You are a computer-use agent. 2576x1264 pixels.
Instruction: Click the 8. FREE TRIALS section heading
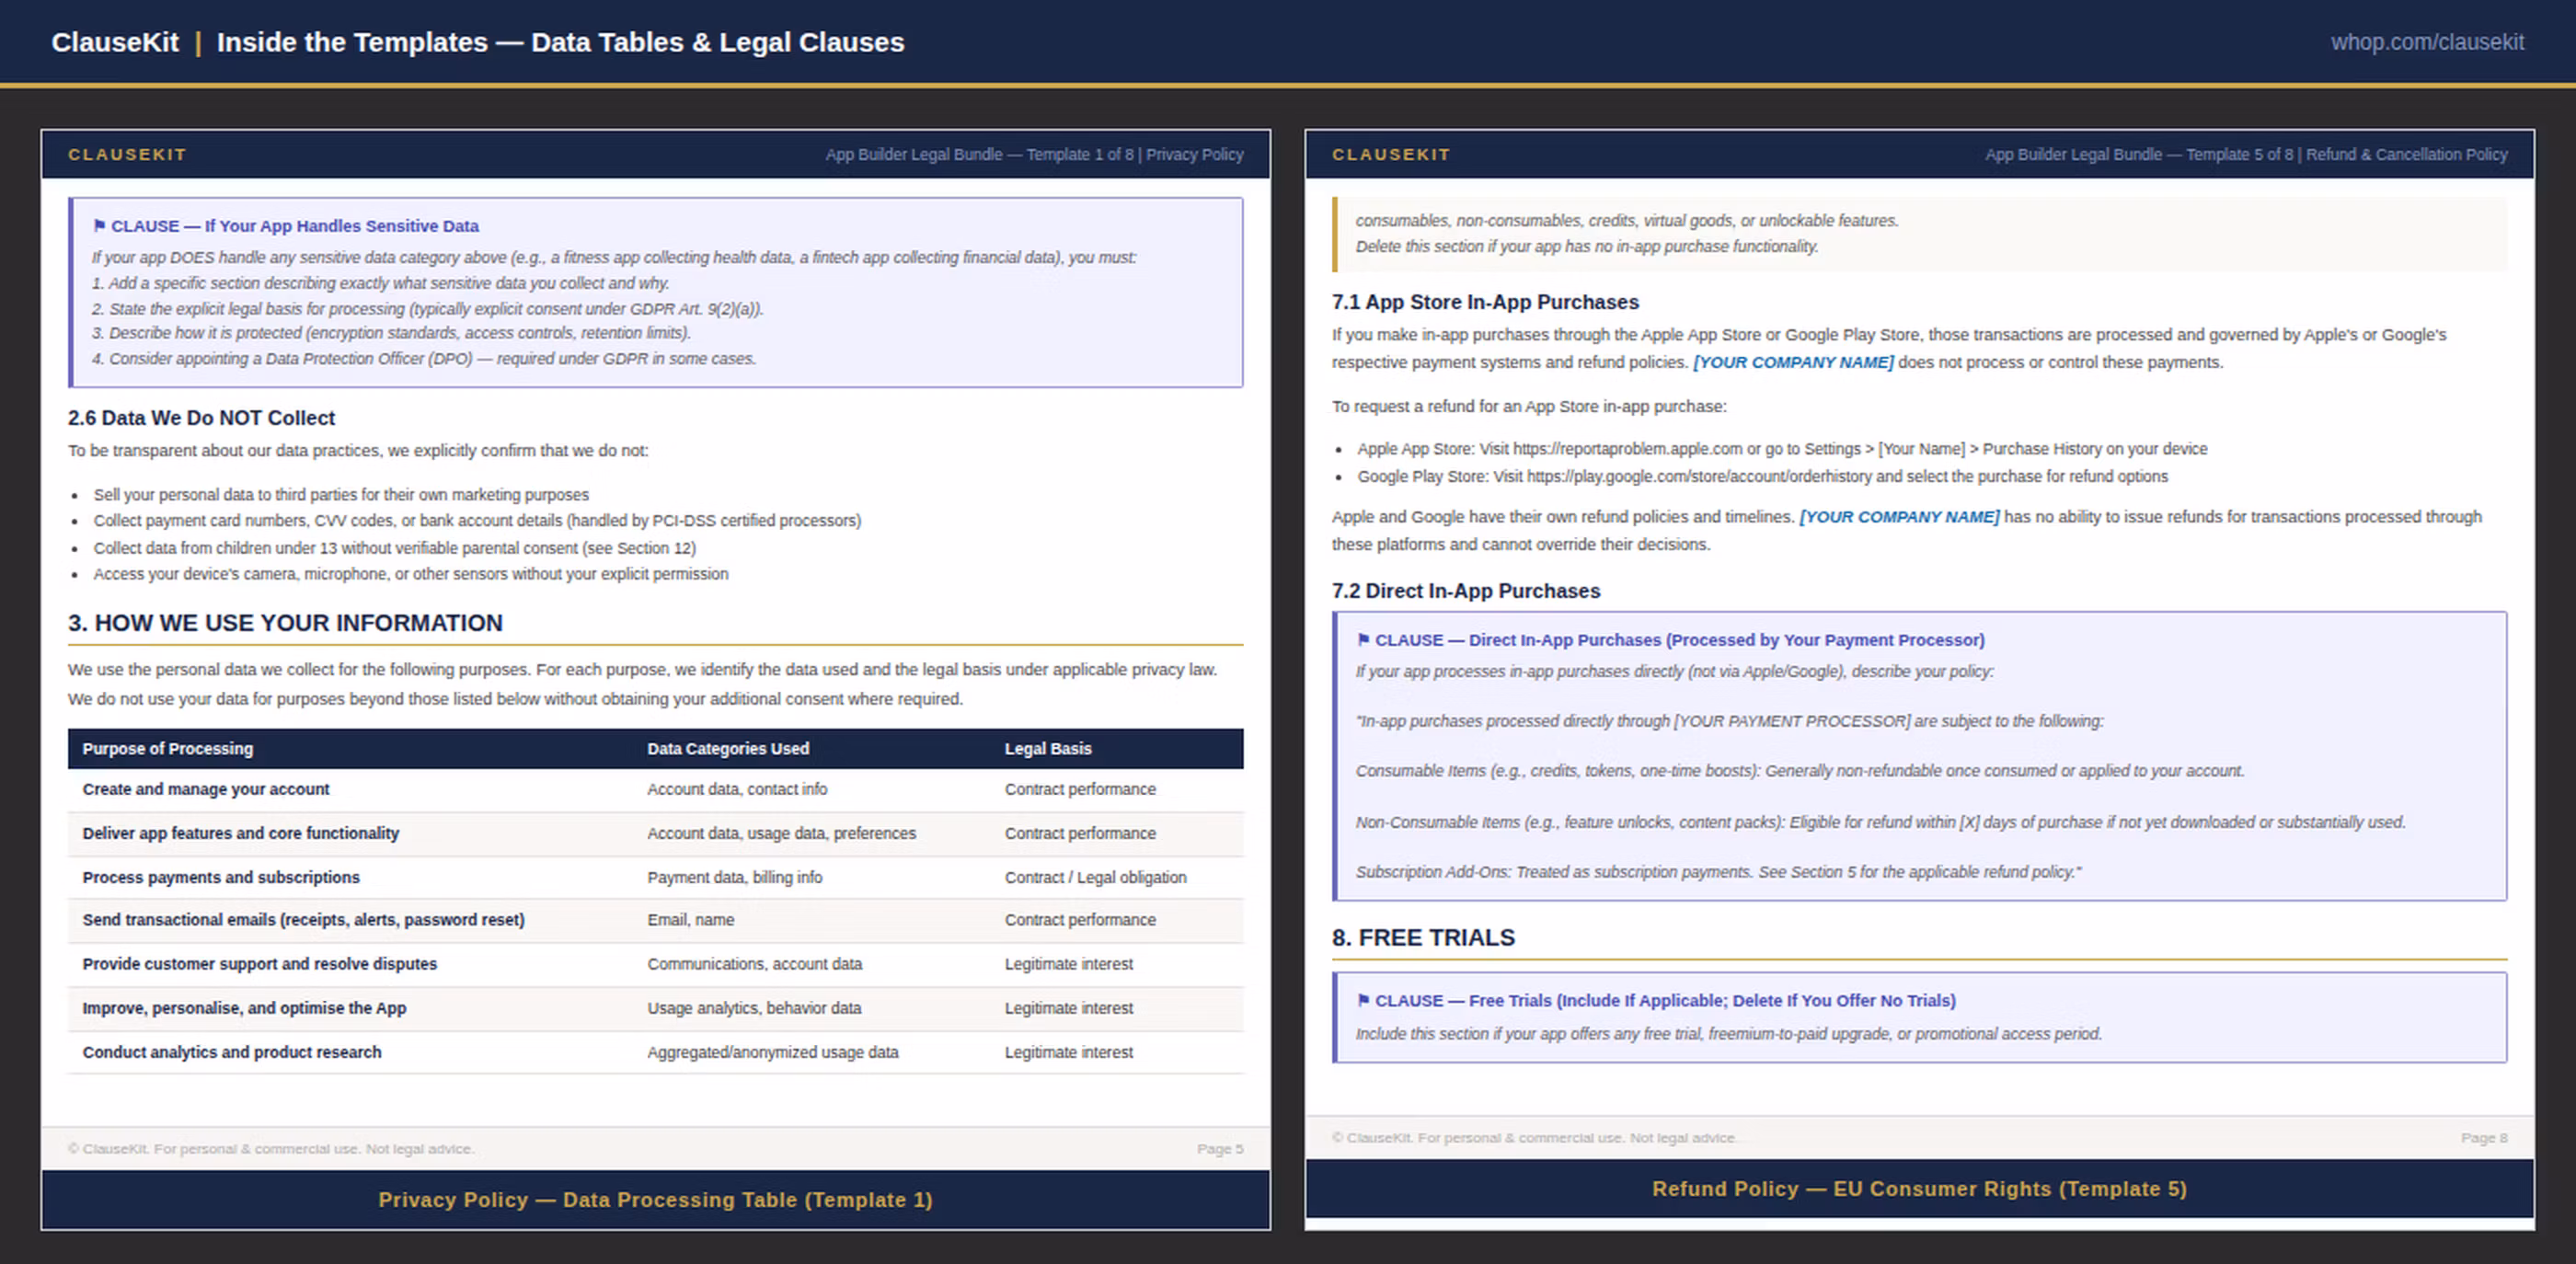point(1422,938)
